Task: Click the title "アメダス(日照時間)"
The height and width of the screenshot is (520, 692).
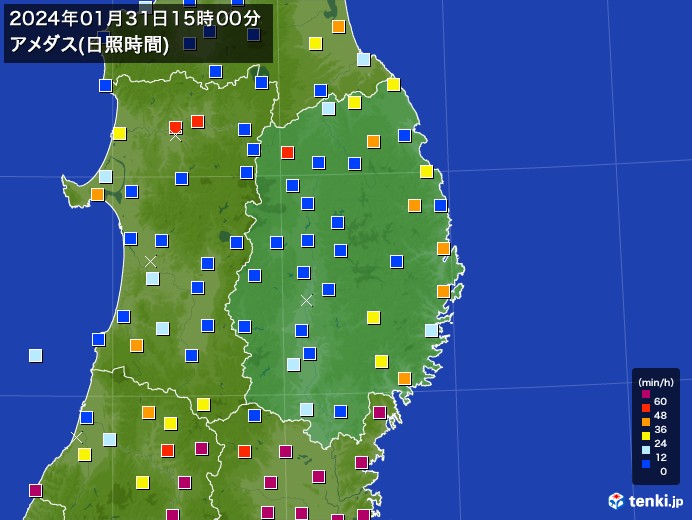Action: coord(89,45)
